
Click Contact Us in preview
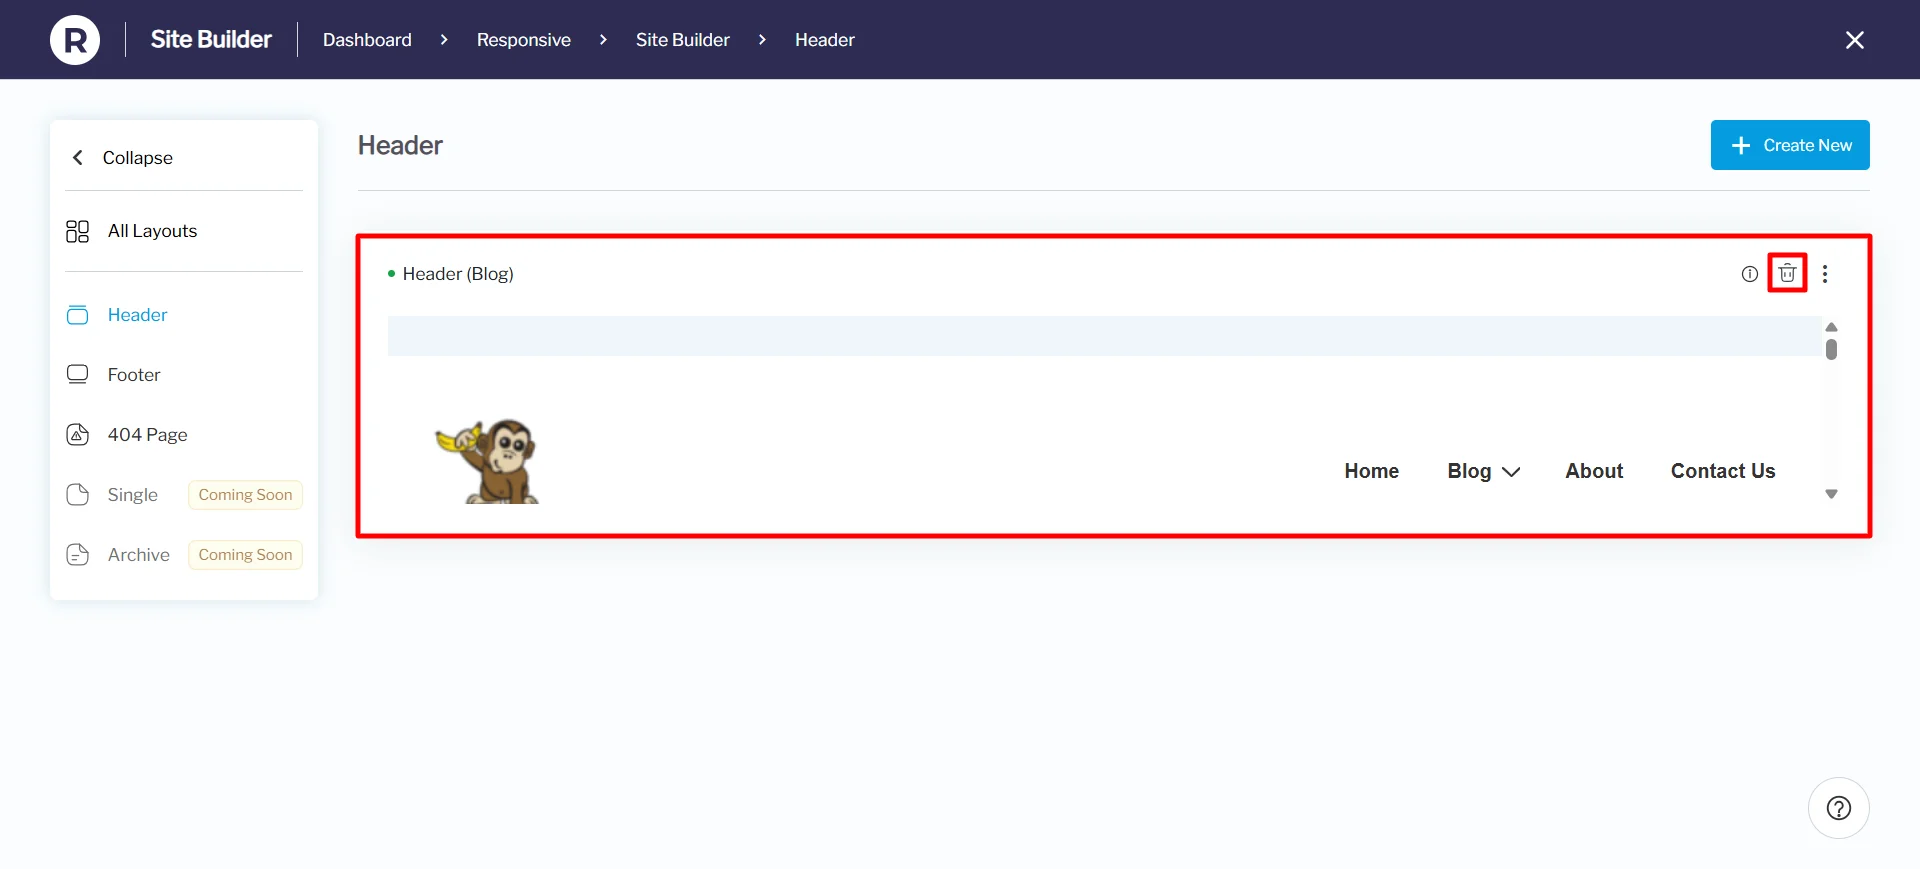pyautogui.click(x=1722, y=471)
